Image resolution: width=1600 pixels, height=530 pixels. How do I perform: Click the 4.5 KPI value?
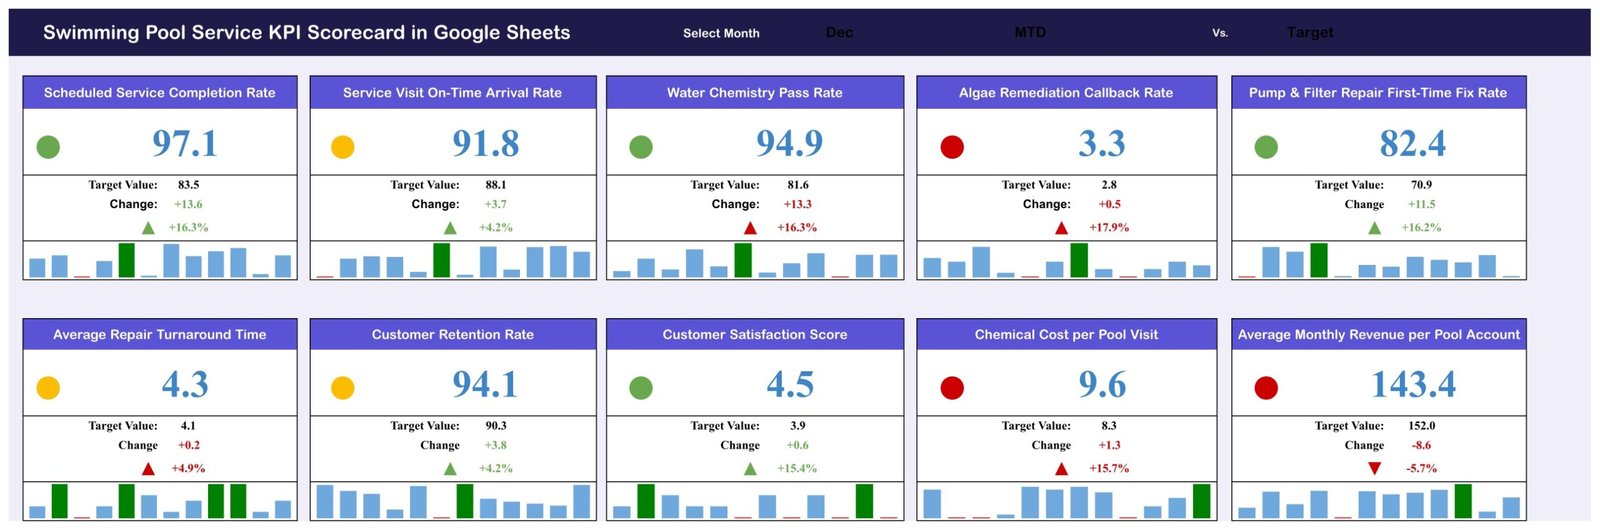(x=790, y=385)
